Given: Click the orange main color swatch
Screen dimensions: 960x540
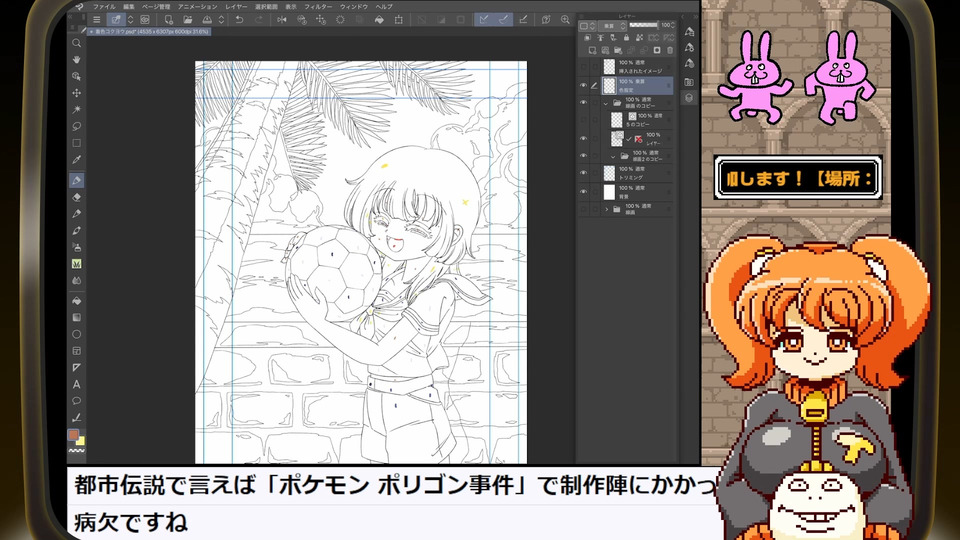Looking at the screenshot, I should (x=73, y=434).
